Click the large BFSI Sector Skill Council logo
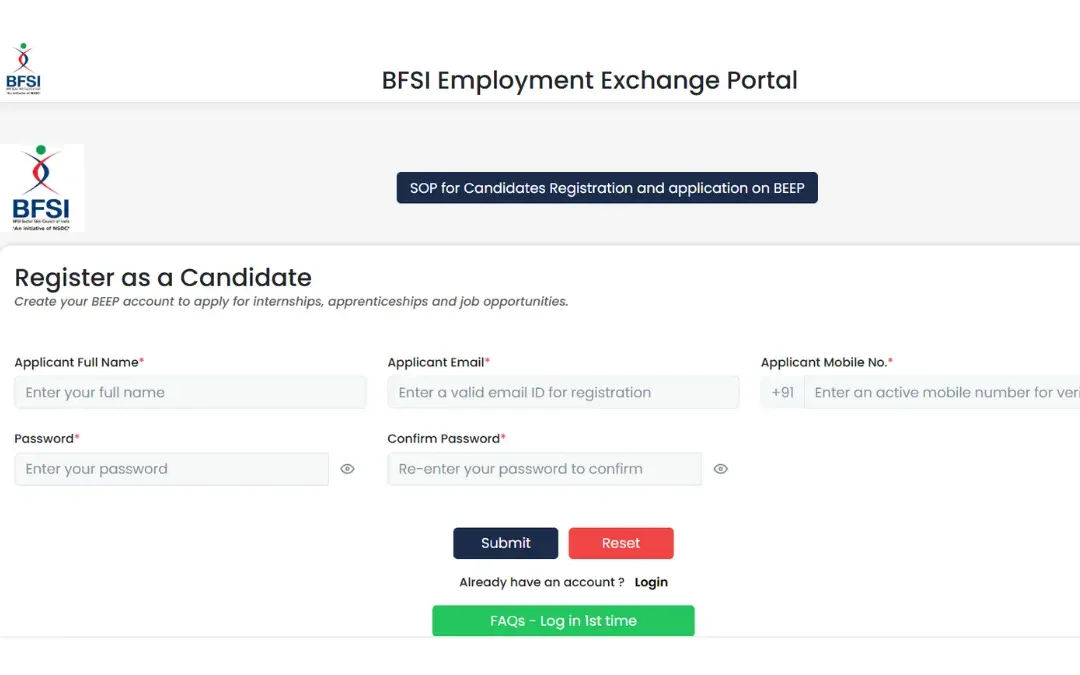Image resolution: width=1080 pixels, height=675 pixels. (41, 188)
